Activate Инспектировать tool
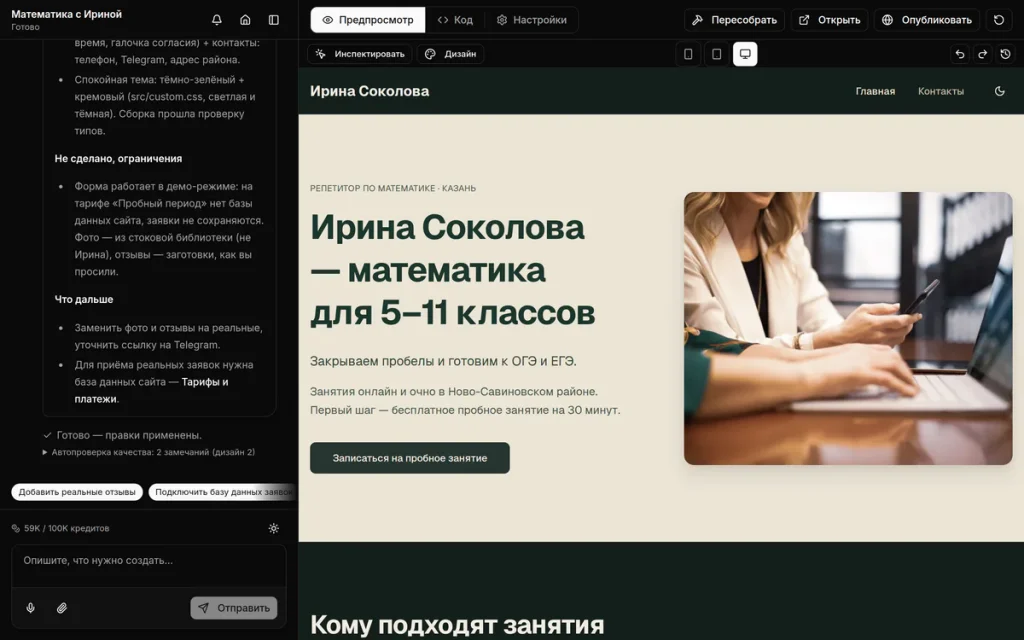The width and height of the screenshot is (1024, 640). pos(360,54)
